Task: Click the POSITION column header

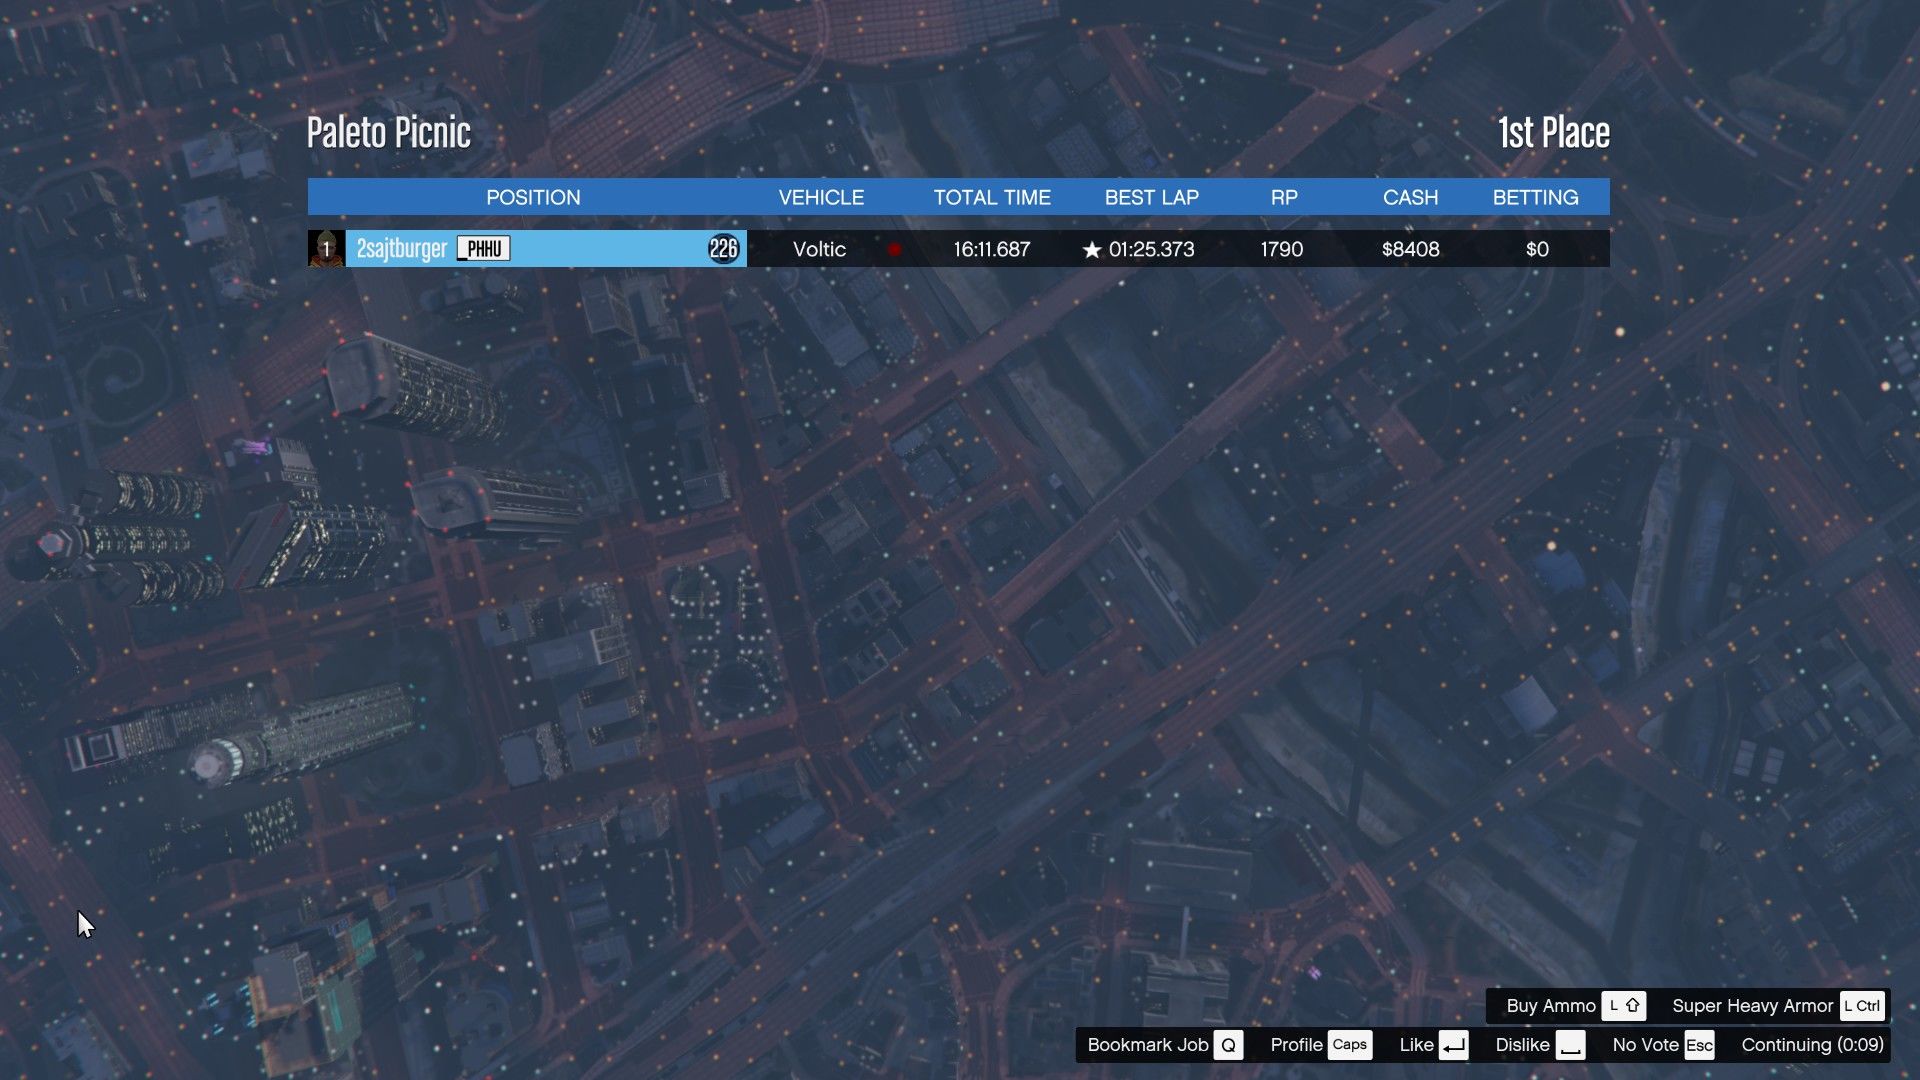Action: pyautogui.click(x=533, y=197)
